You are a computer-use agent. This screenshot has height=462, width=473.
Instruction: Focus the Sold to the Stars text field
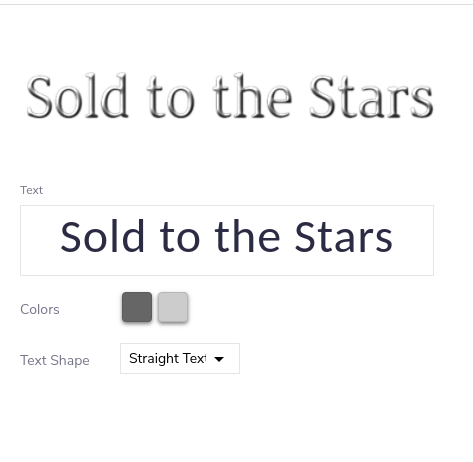(227, 240)
